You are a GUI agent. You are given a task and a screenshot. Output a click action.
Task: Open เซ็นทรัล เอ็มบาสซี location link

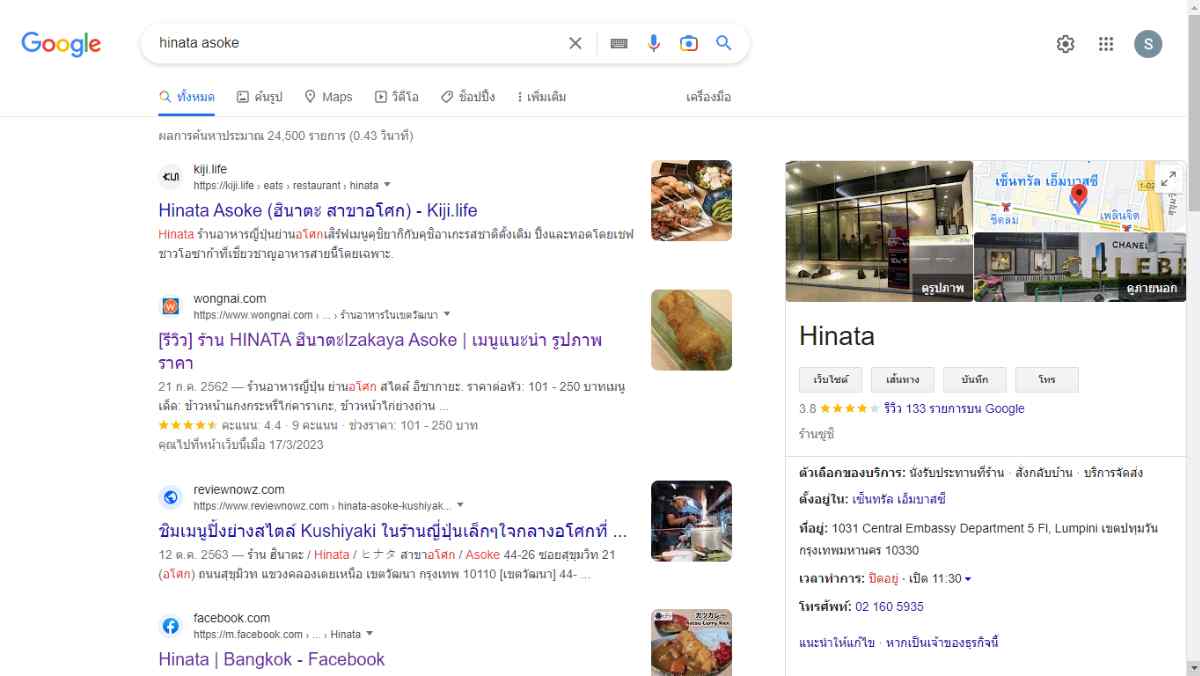tap(899, 499)
